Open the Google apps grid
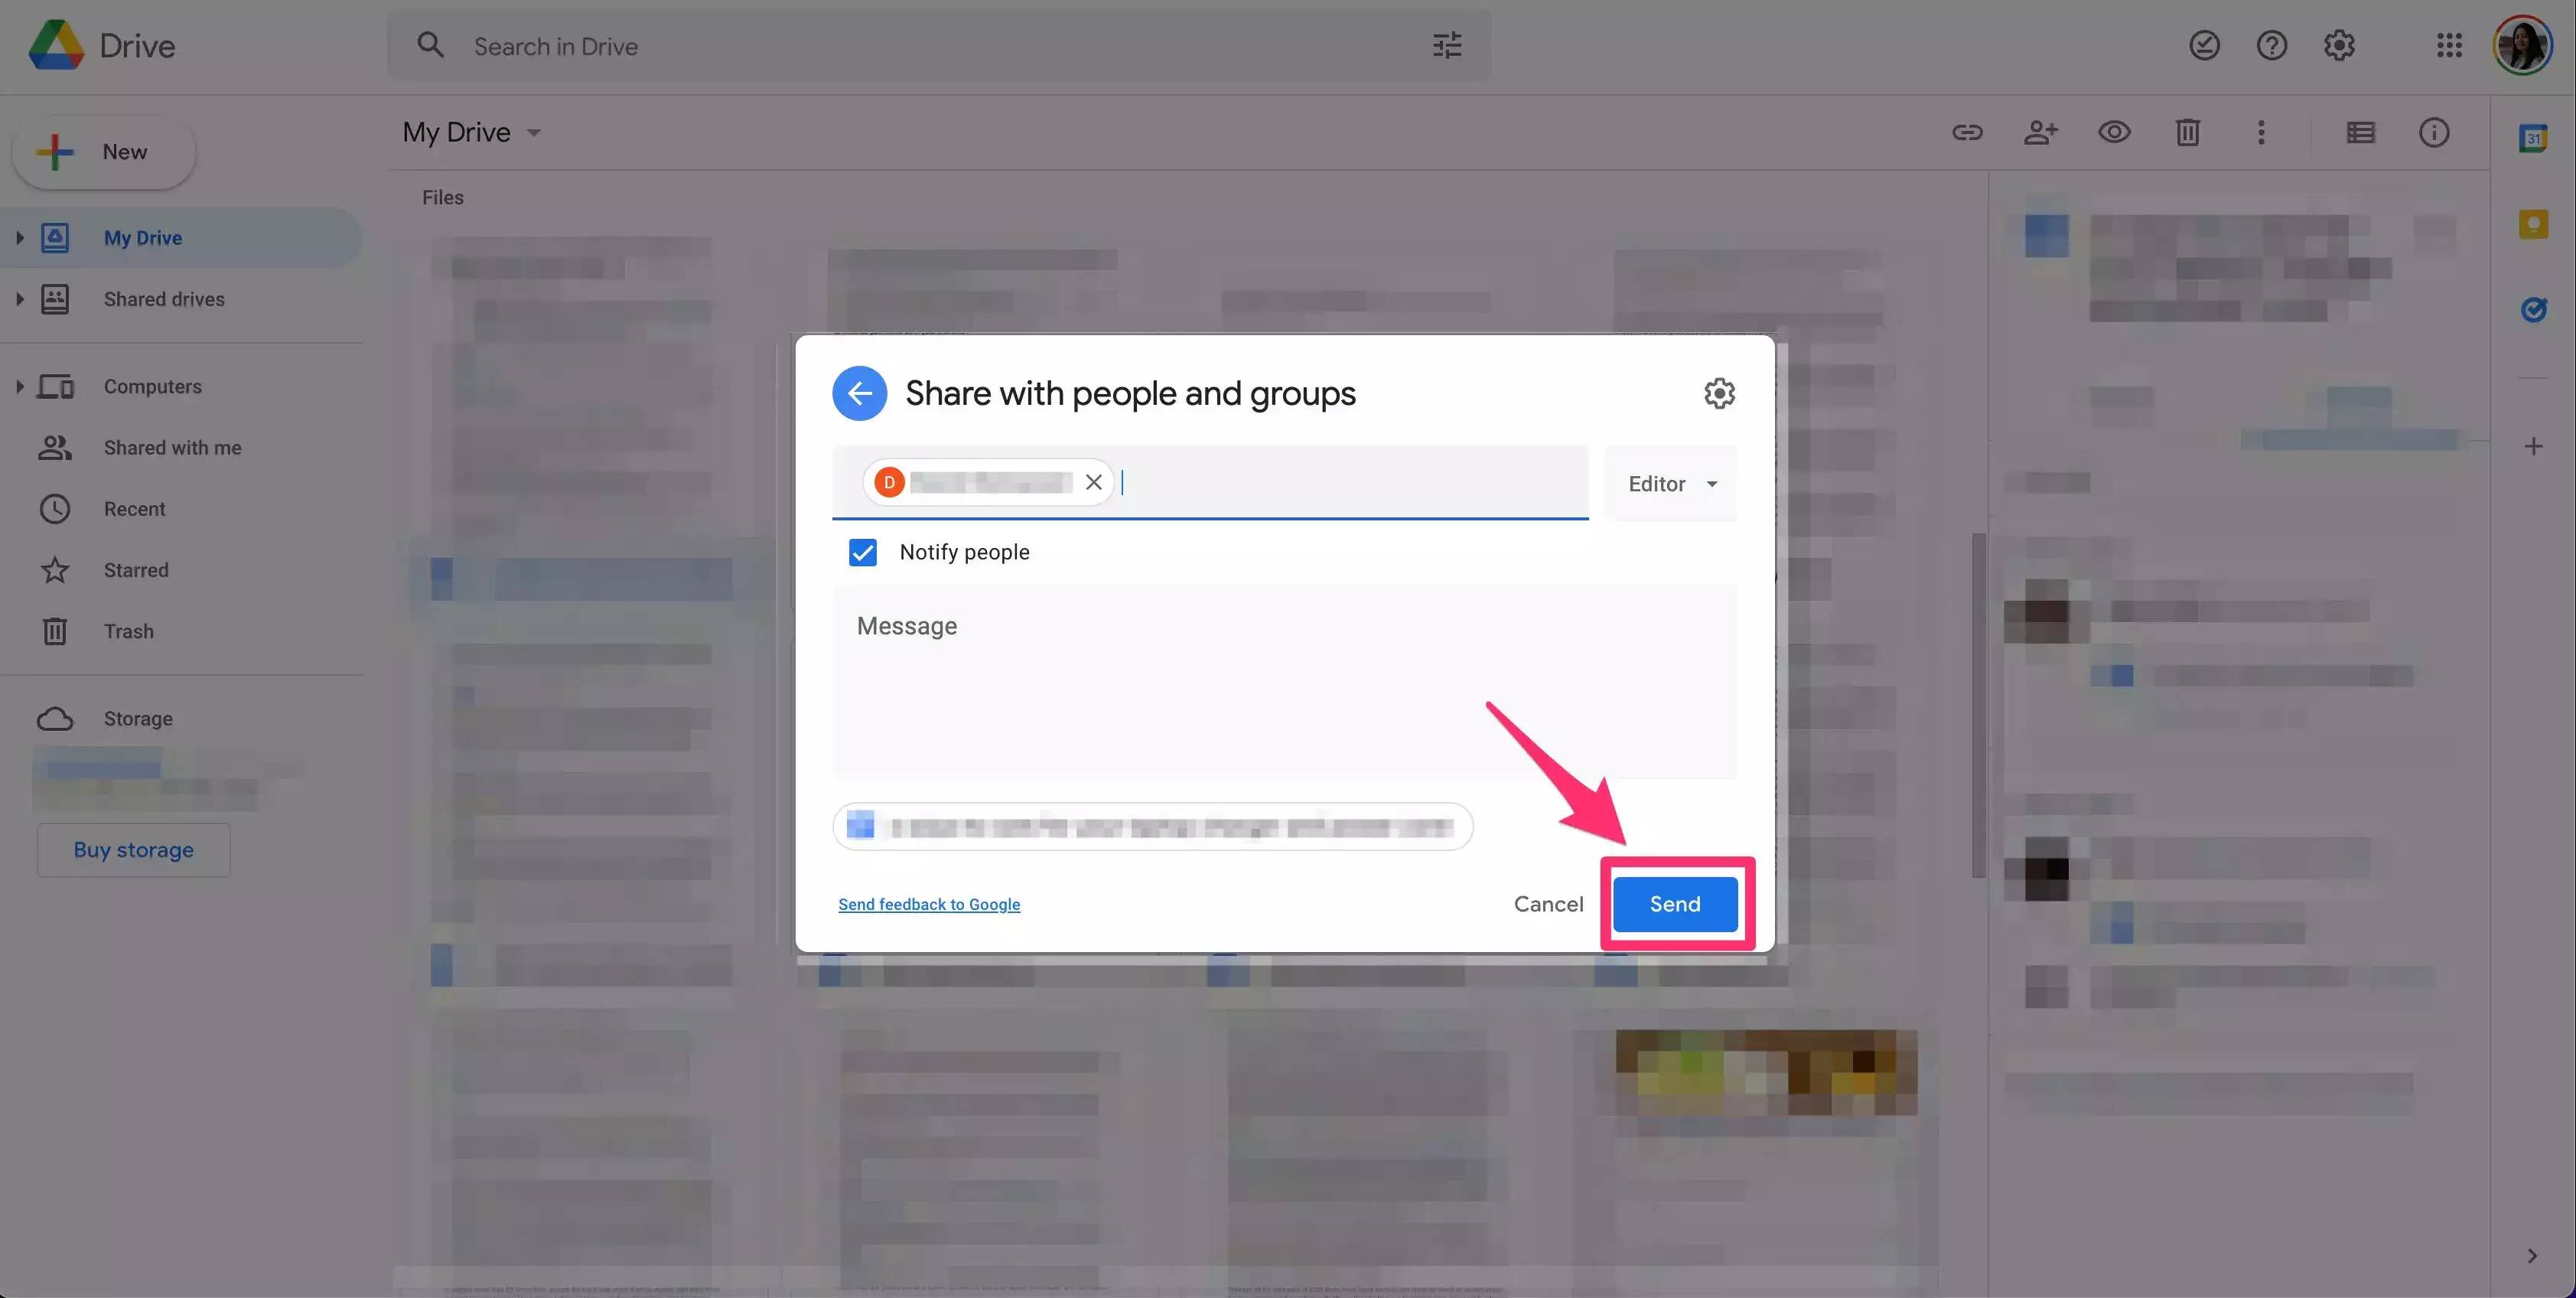This screenshot has height=1298, width=2576. [x=2448, y=45]
